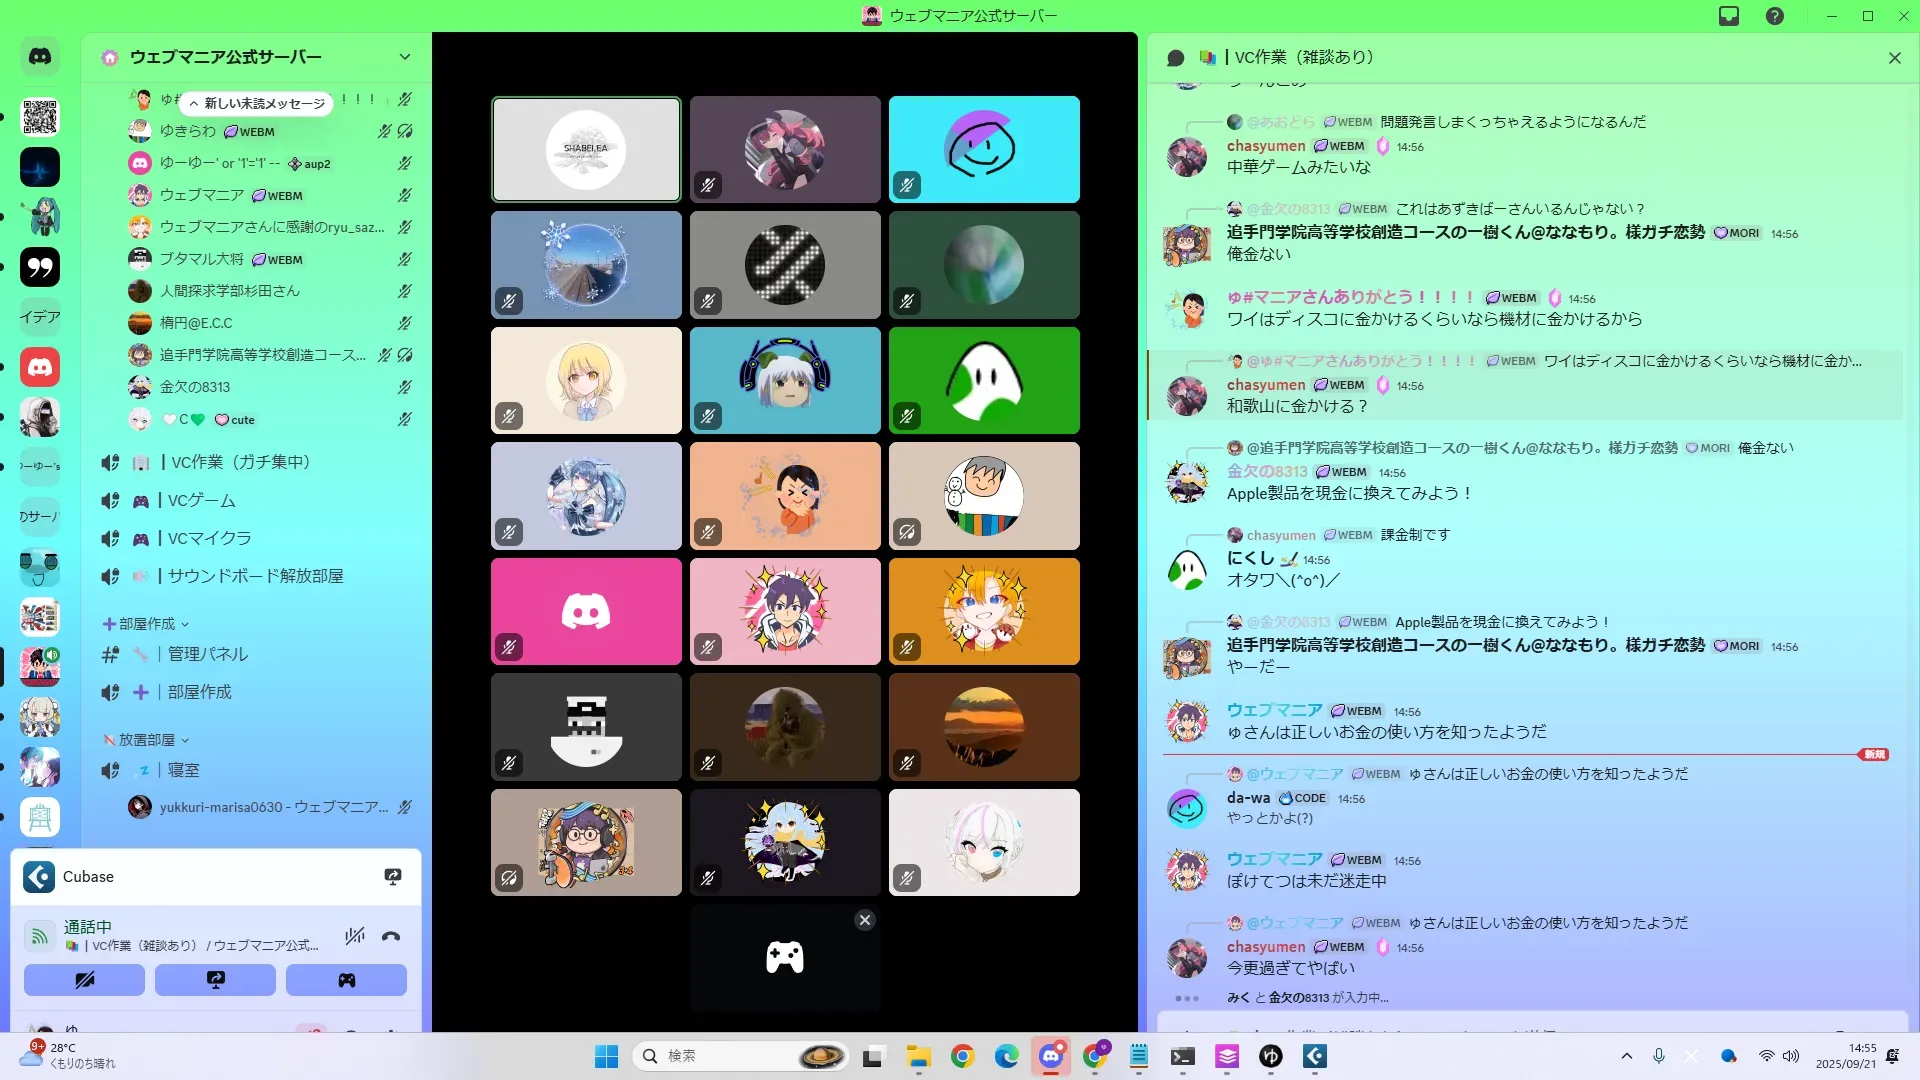Image resolution: width=1920 pixels, height=1080 pixels.
Task: Open Cubase from the Windows taskbar
Action: (1314, 1056)
